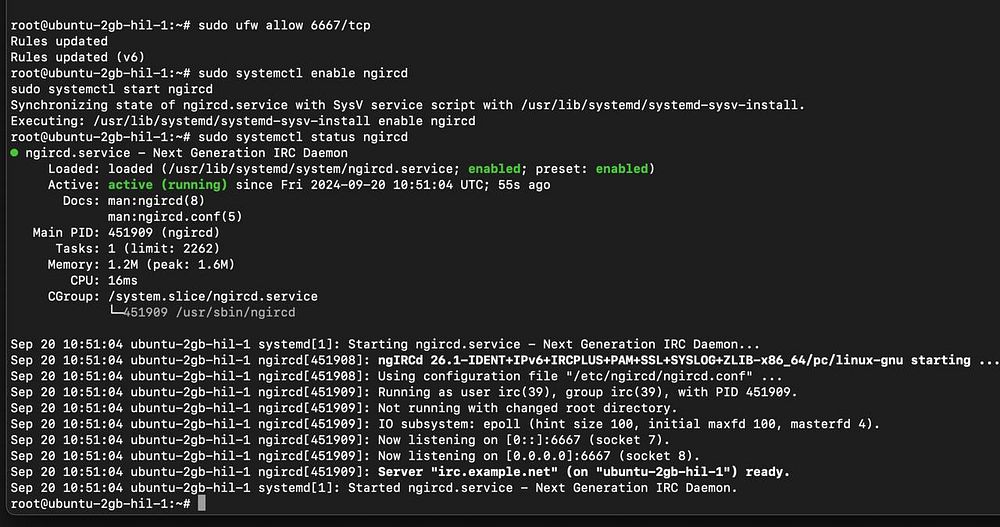
Task: Click the green service status dot
Action: (14, 153)
